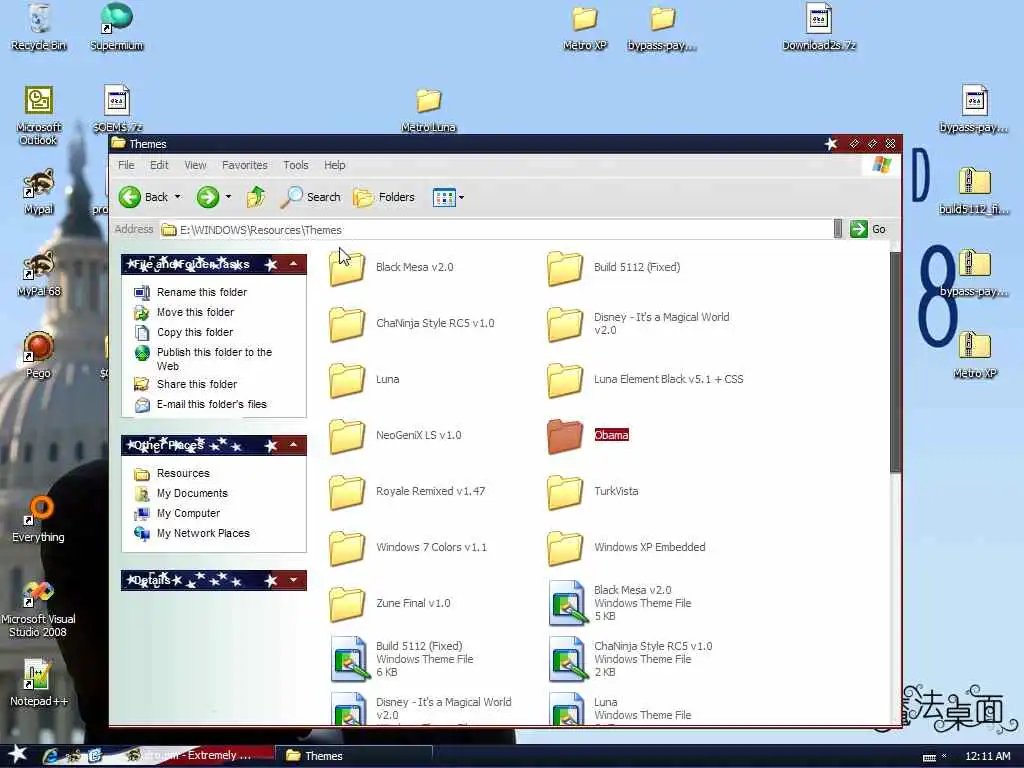
Task: Select Microsoft Visual Studio 2008 shortcut
Action: [39, 609]
